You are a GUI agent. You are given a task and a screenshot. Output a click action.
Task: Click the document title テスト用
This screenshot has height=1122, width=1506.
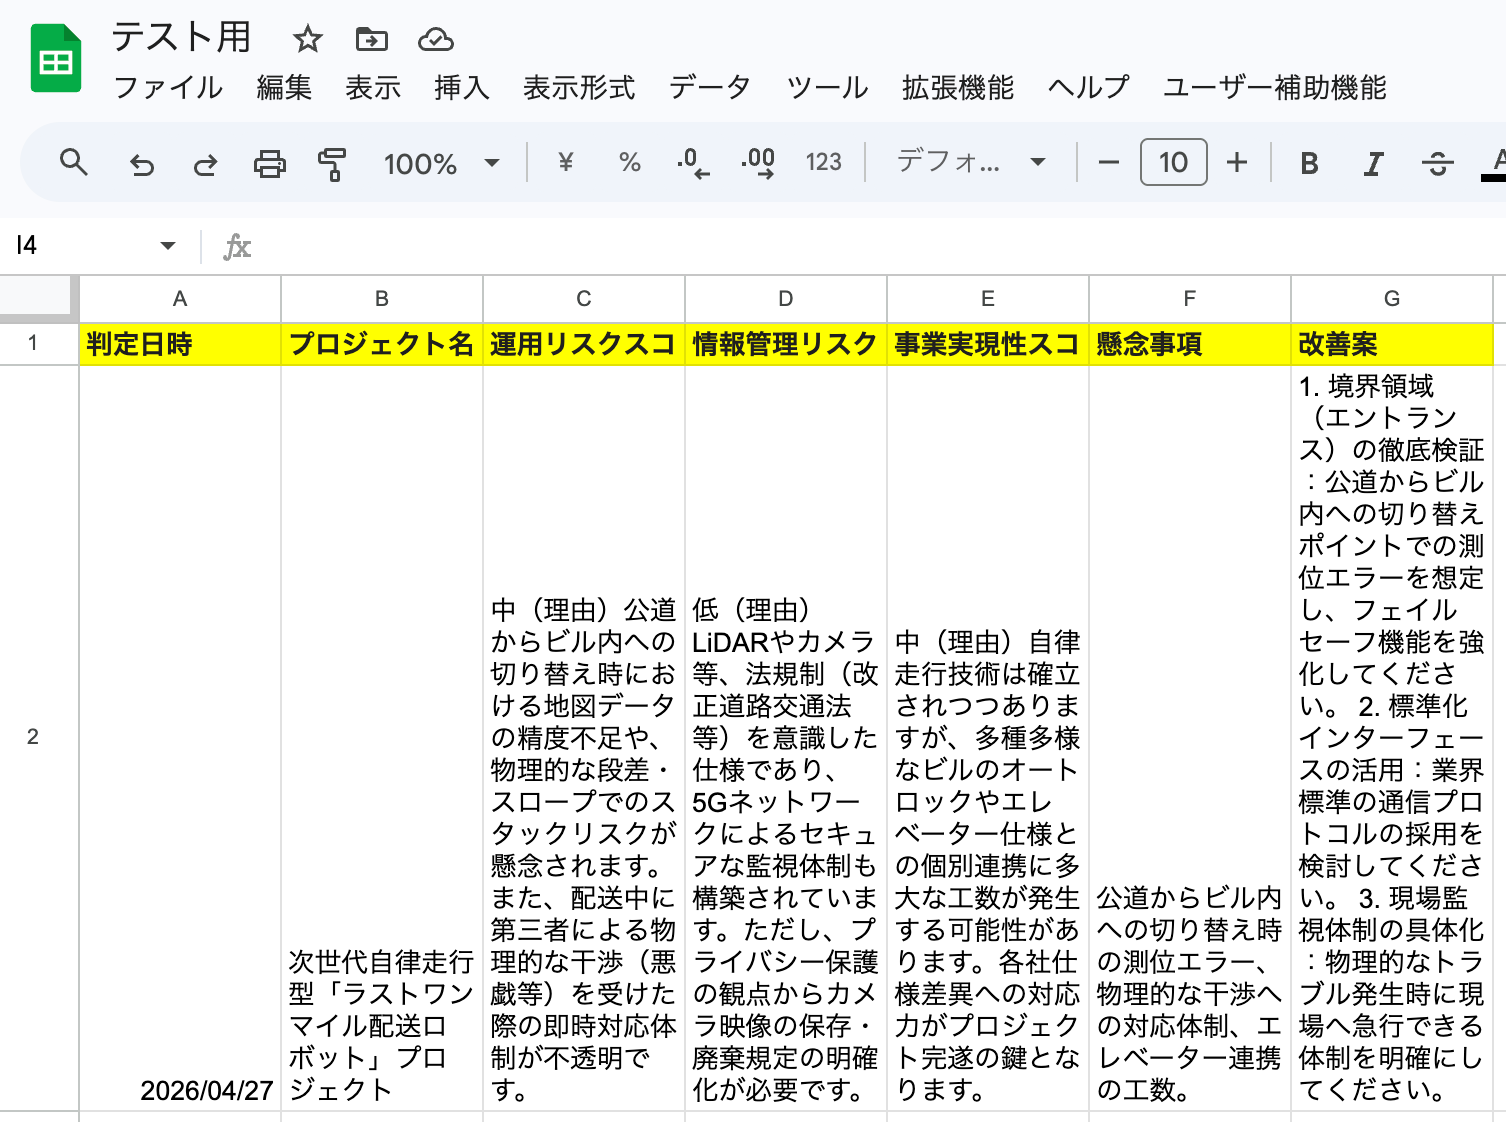click(x=181, y=38)
